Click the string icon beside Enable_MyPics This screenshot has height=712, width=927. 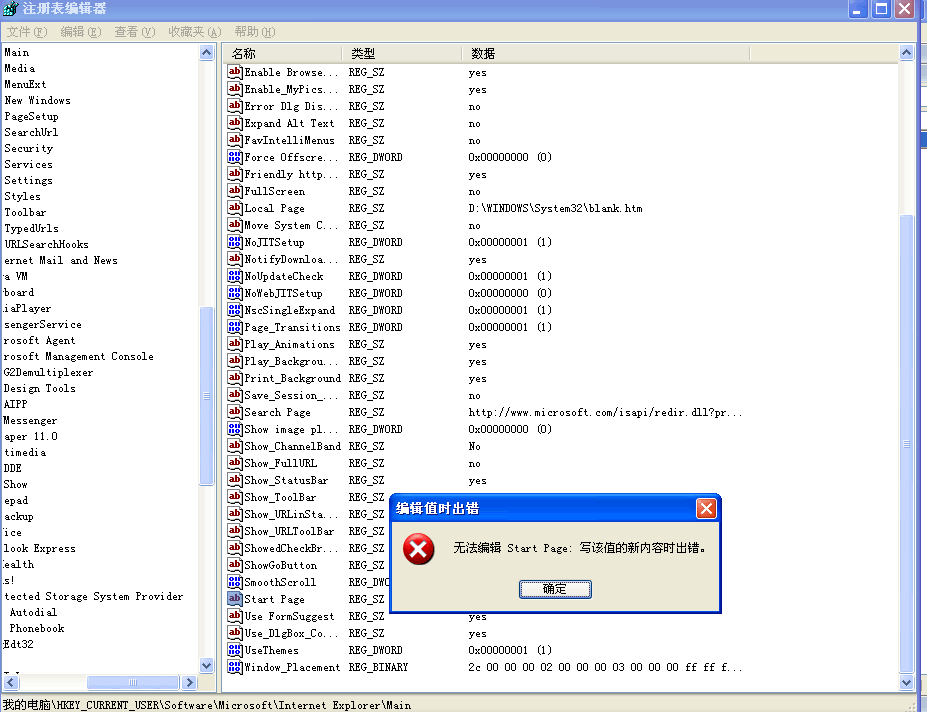235,89
